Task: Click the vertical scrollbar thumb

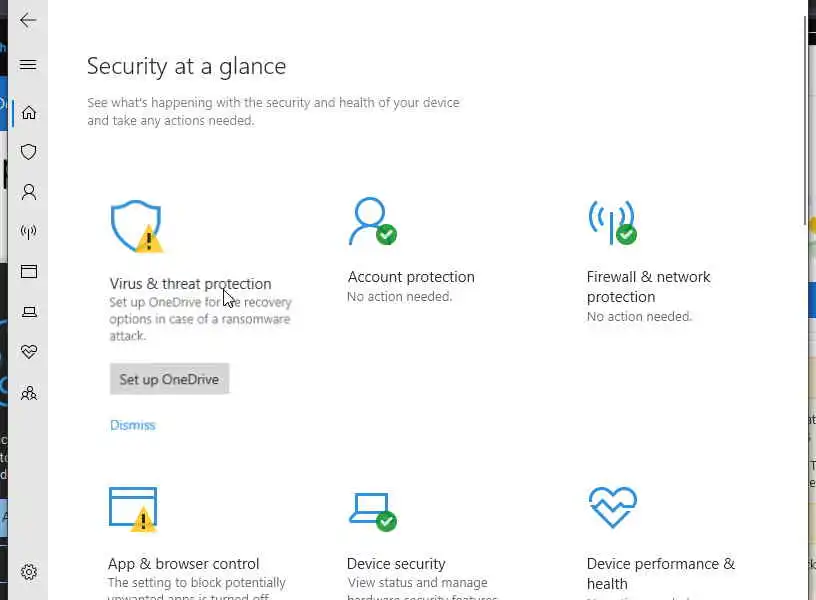Action: pyautogui.click(x=806, y=120)
